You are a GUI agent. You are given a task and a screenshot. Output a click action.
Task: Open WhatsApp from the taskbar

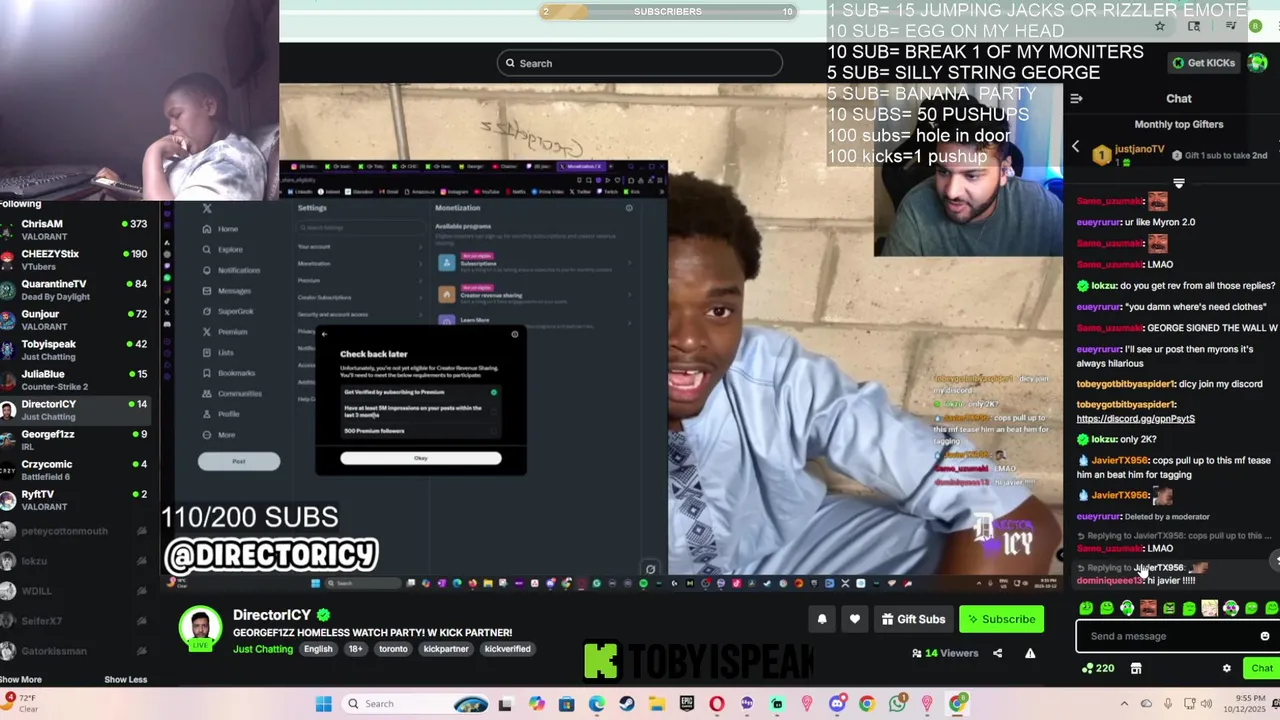click(x=896, y=704)
